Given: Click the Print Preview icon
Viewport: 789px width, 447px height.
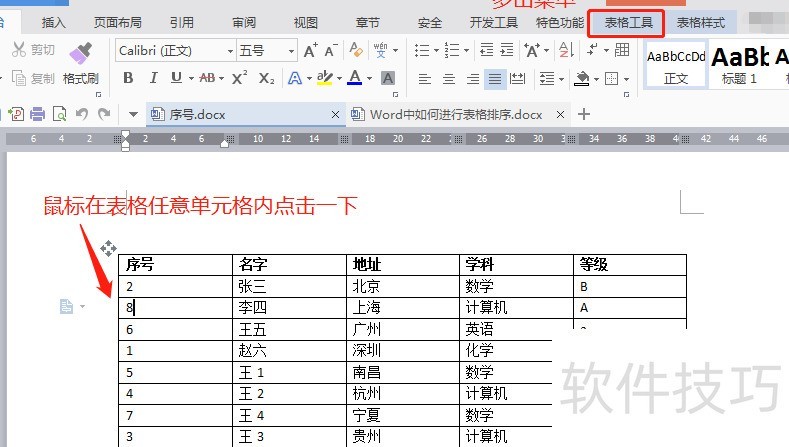Looking at the screenshot, I should point(59,114).
